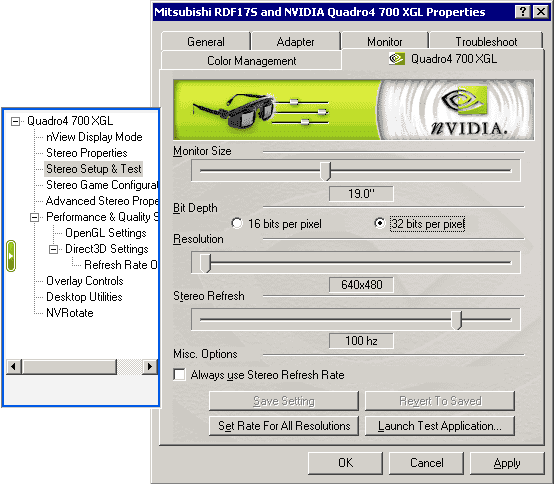
Task: Select Refresh Rate tree item
Action: point(120,265)
